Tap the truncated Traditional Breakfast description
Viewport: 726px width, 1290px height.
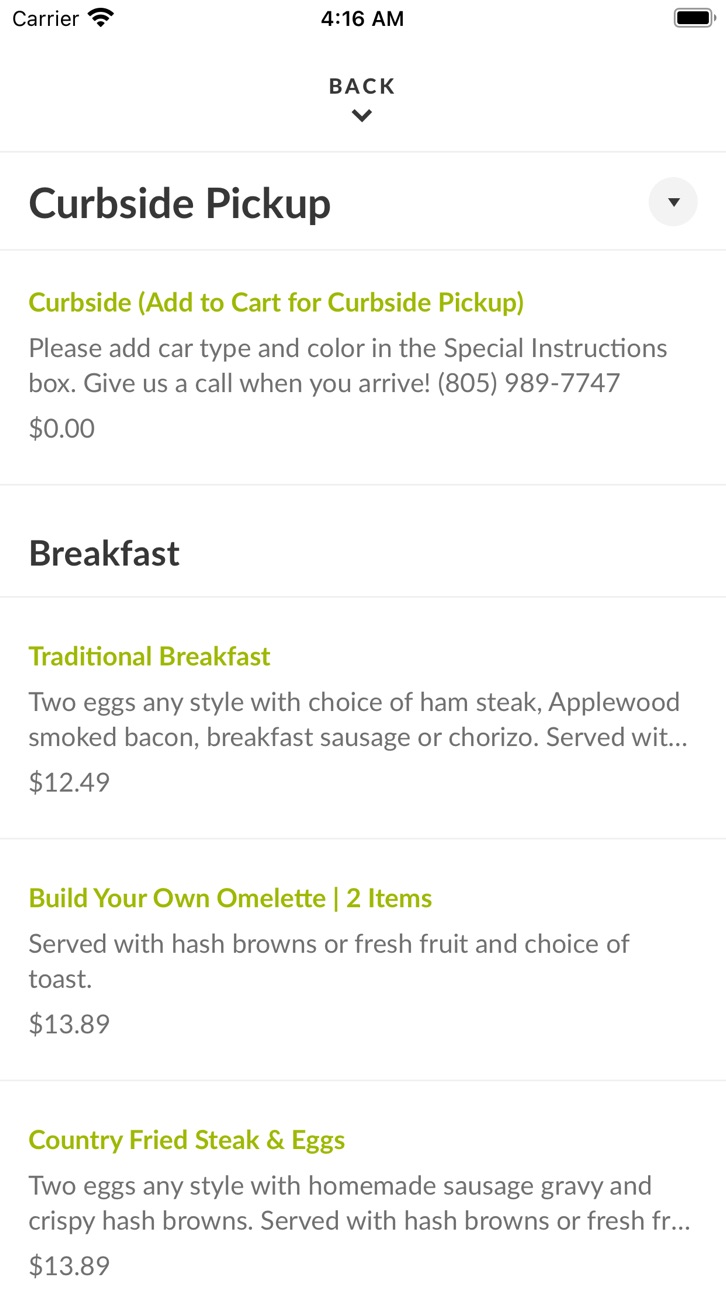tap(358, 719)
